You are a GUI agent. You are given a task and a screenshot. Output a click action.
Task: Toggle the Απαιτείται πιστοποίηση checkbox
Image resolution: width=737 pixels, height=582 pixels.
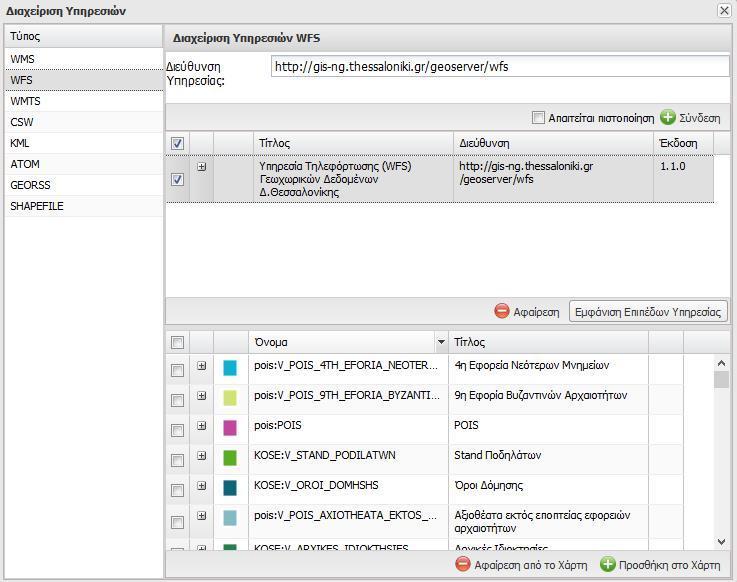click(538, 118)
